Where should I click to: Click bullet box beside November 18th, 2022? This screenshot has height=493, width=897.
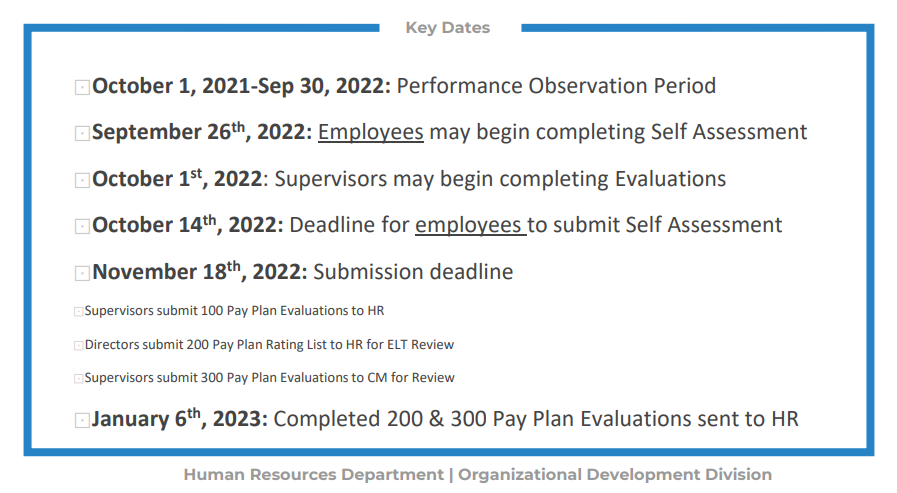click(x=82, y=273)
